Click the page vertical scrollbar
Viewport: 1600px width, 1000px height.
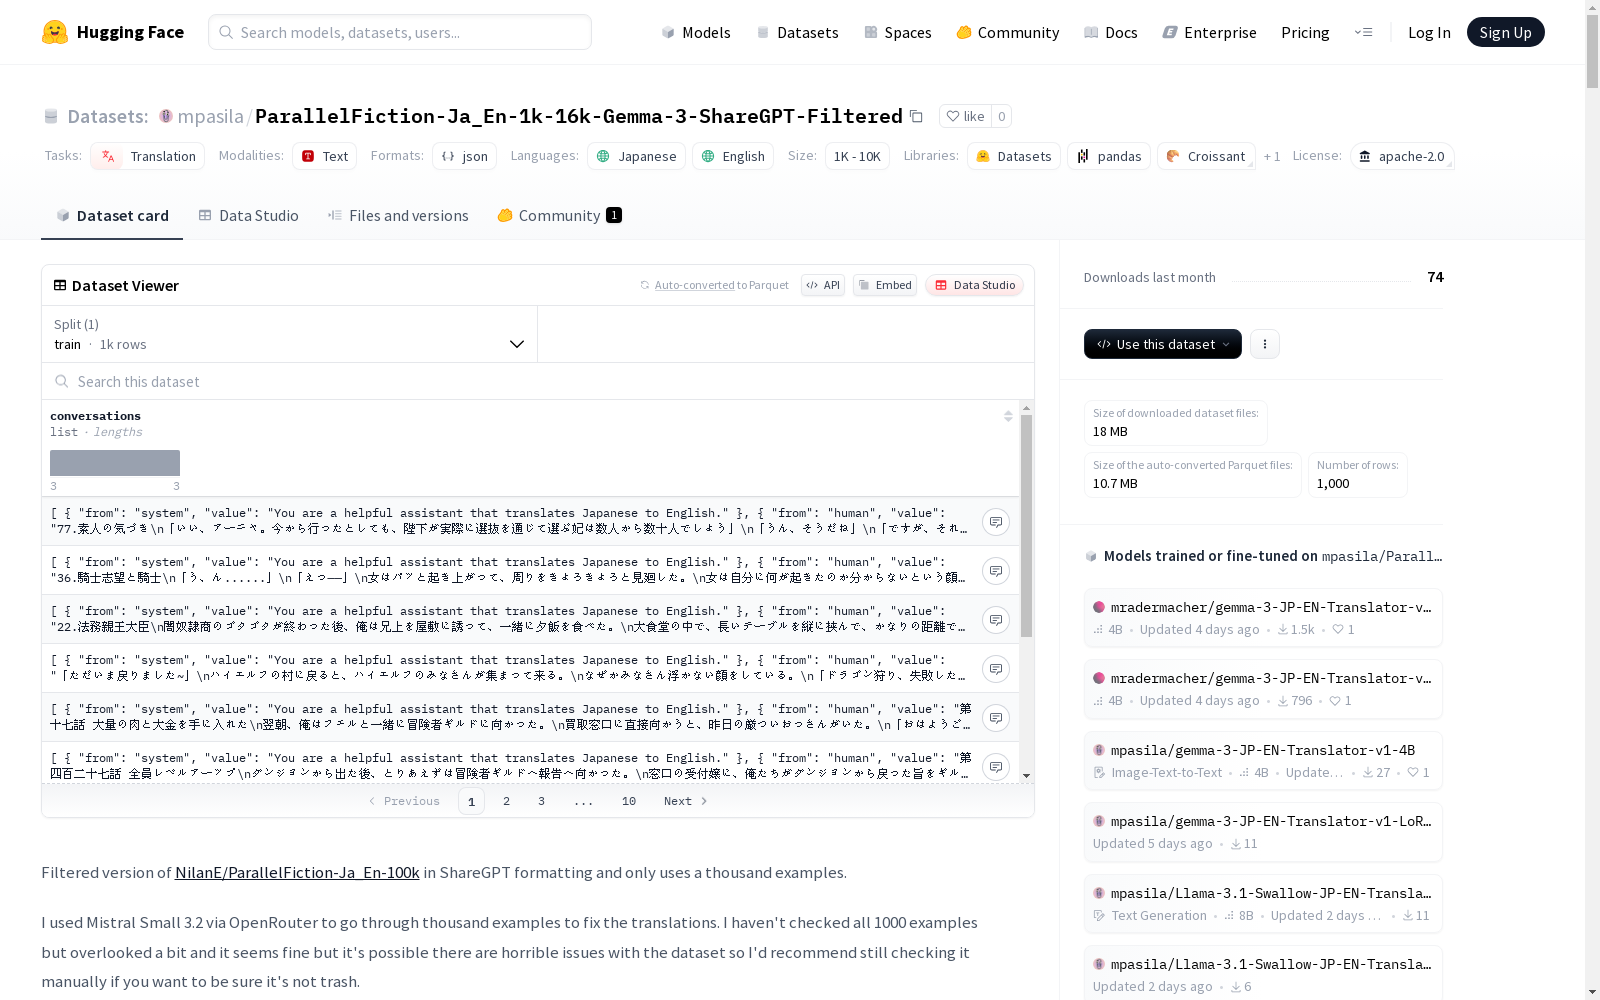pyautogui.click(x=1592, y=50)
